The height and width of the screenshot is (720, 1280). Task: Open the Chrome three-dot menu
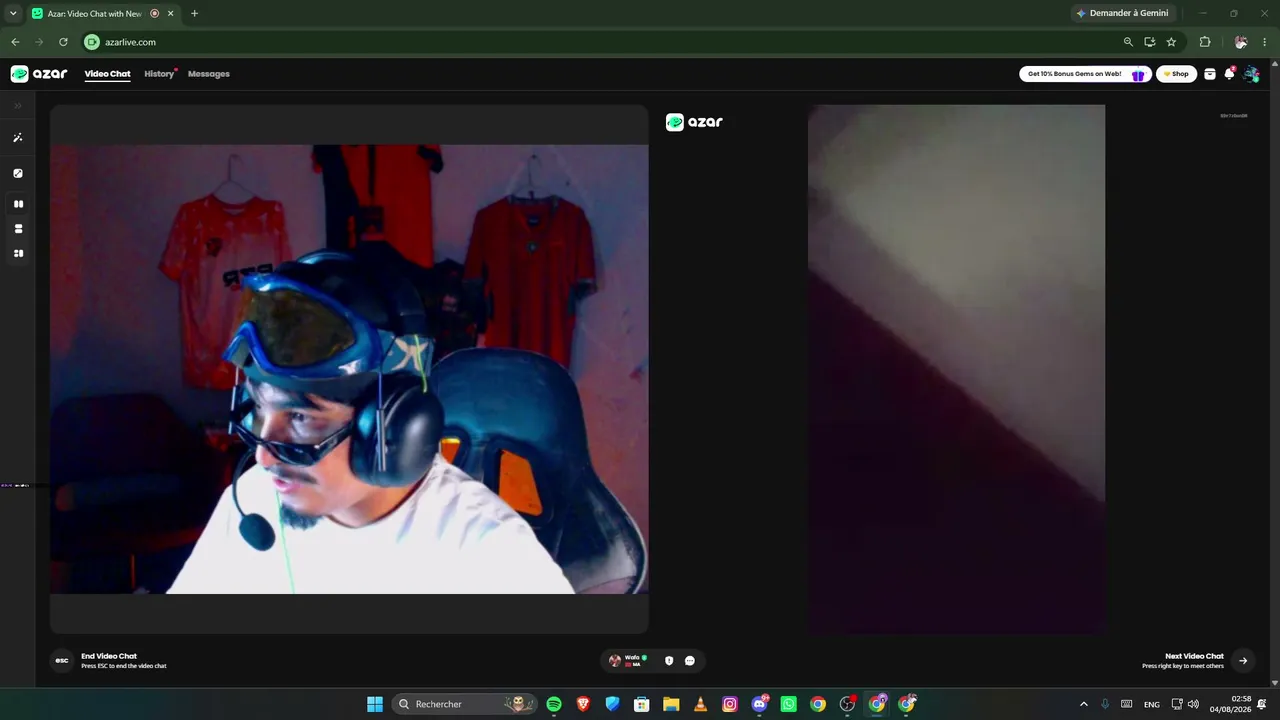click(x=1265, y=42)
